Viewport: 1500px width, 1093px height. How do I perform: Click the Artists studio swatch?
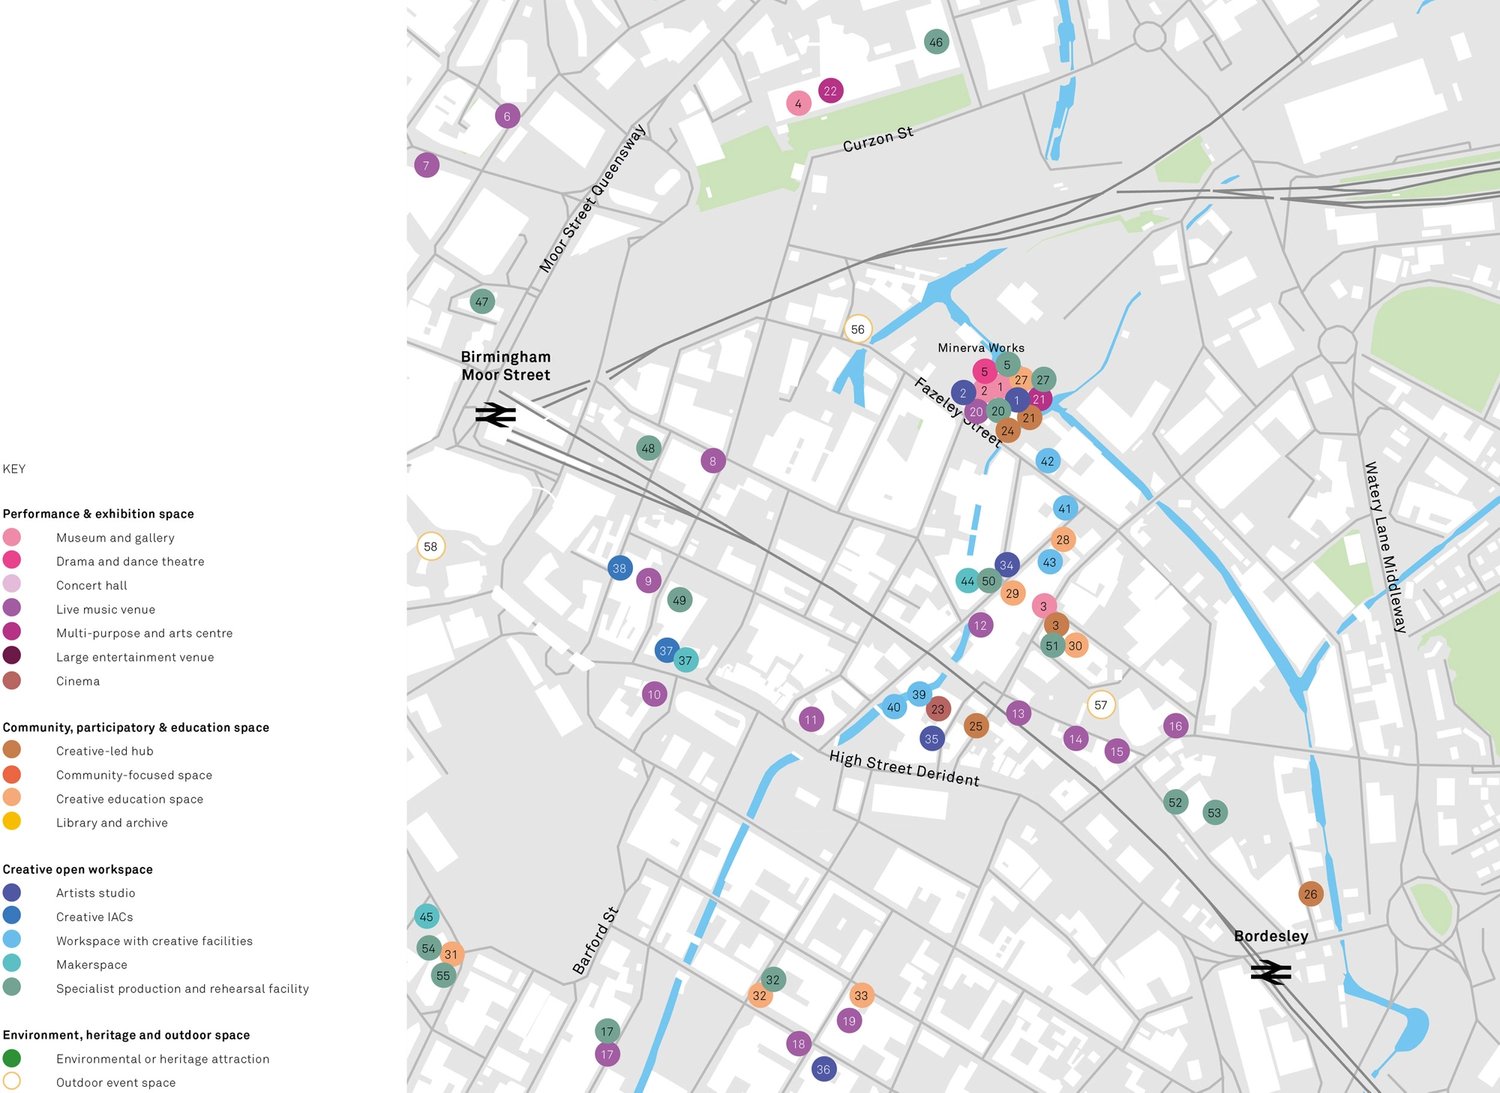[12, 892]
